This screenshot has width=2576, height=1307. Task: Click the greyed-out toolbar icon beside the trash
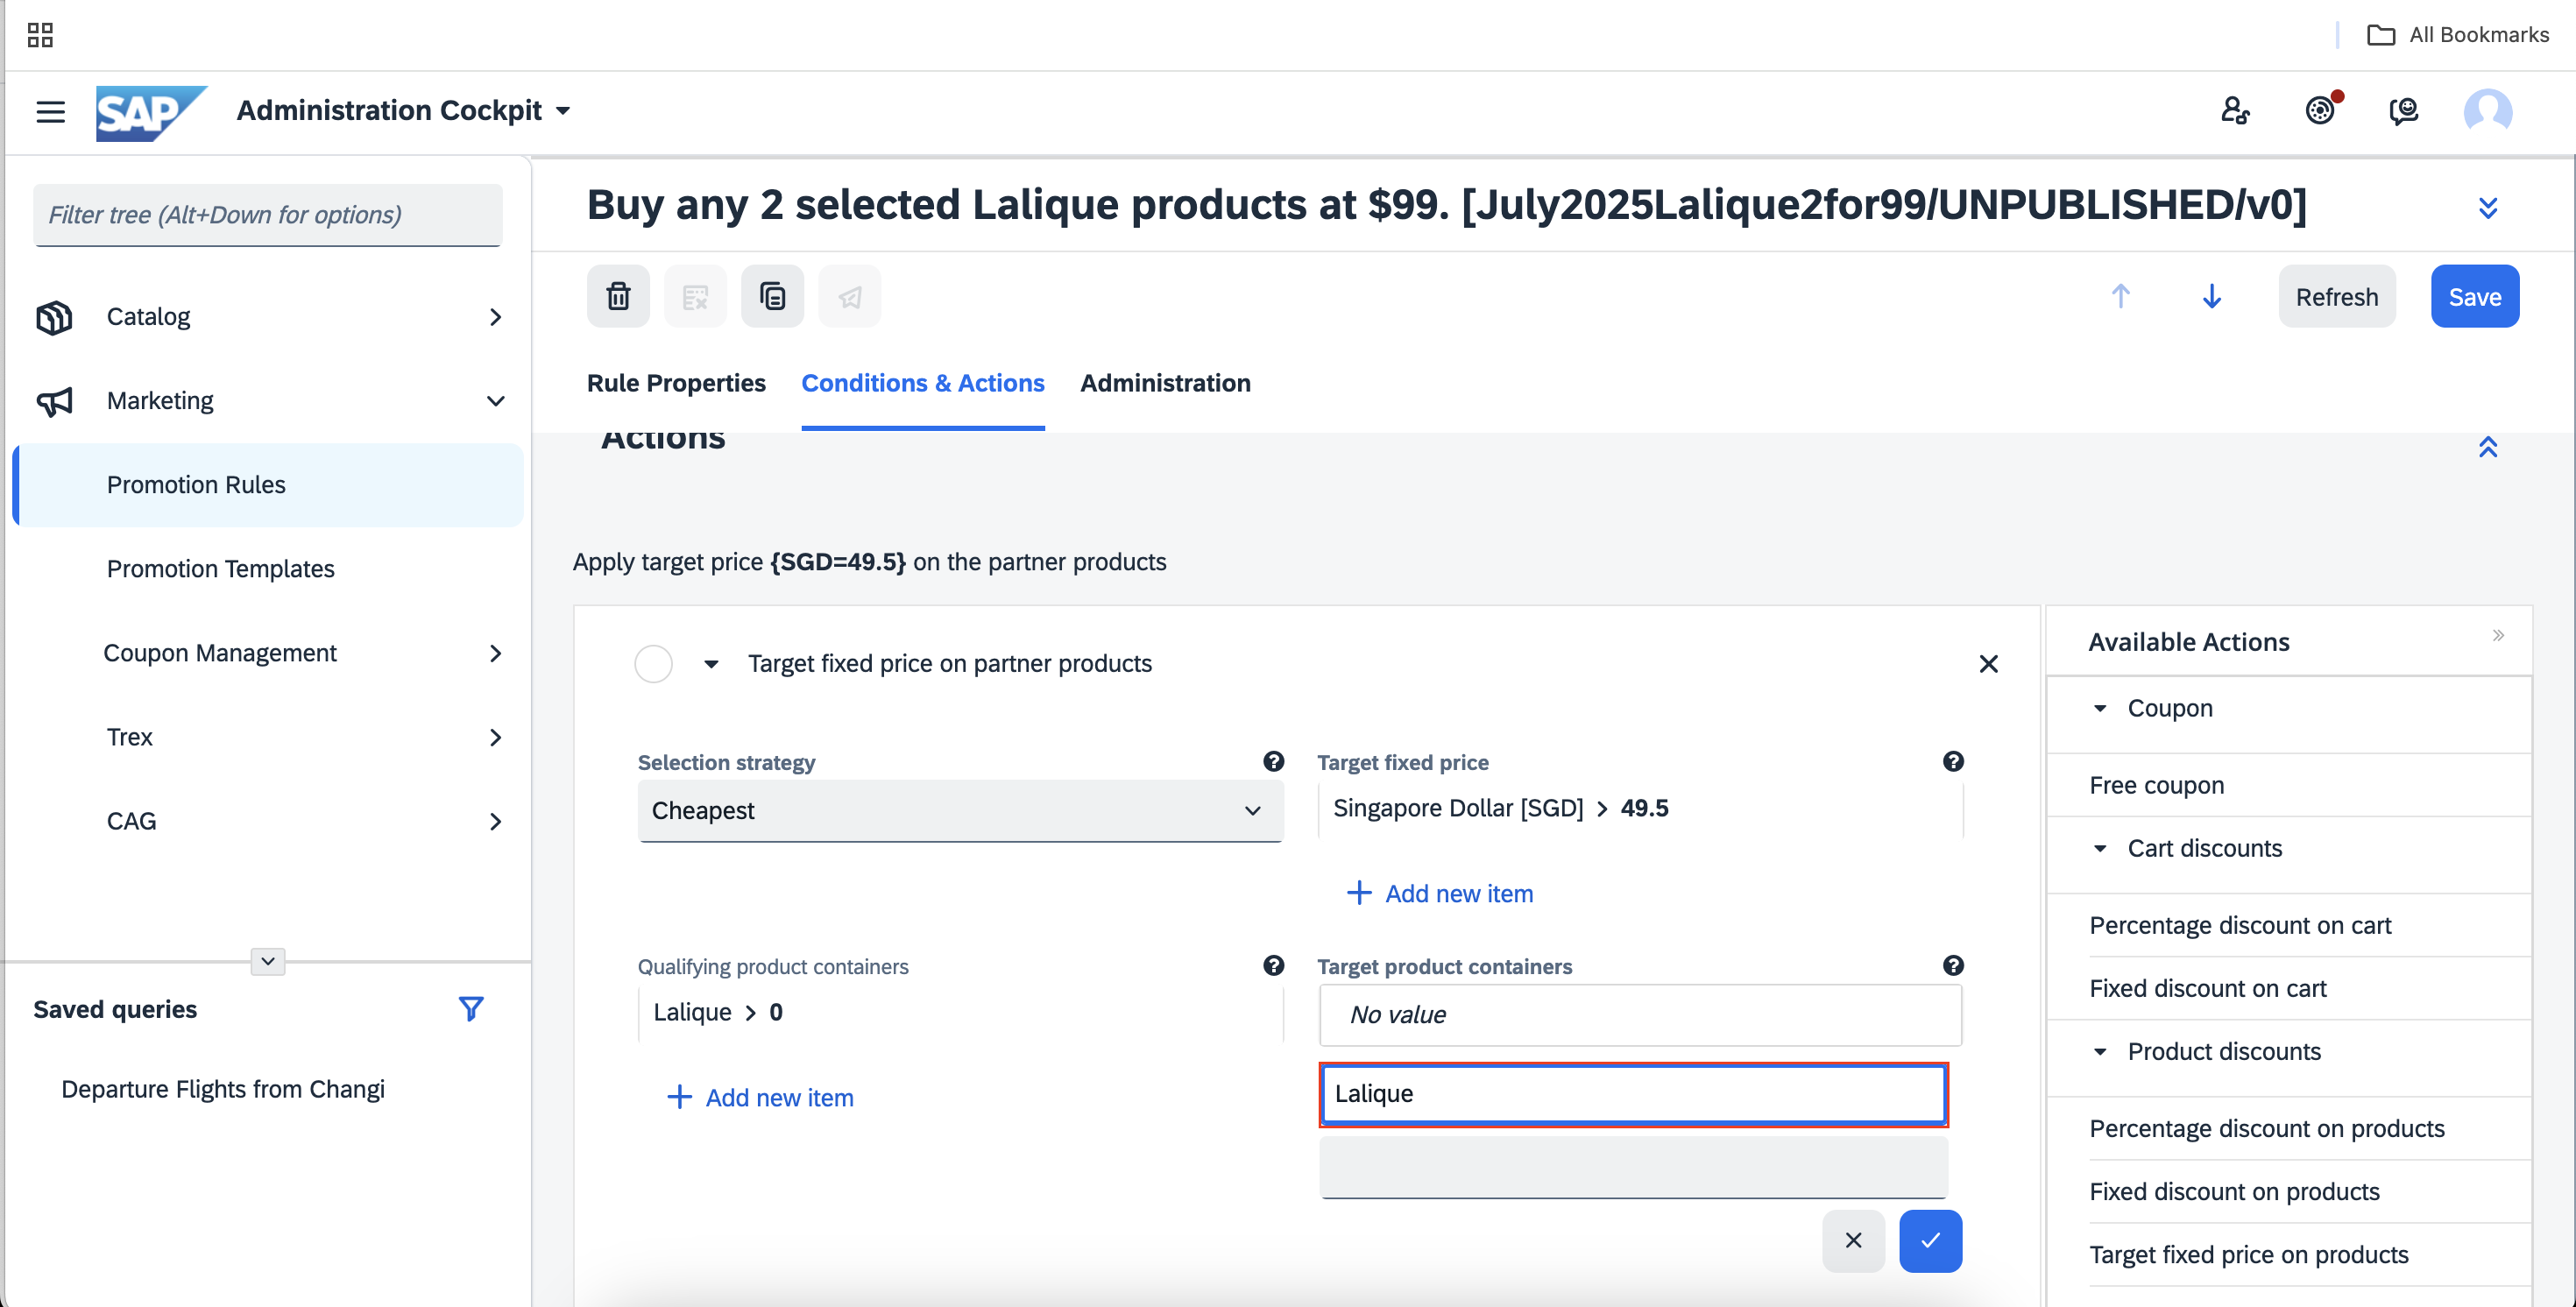[x=695, y=296]
